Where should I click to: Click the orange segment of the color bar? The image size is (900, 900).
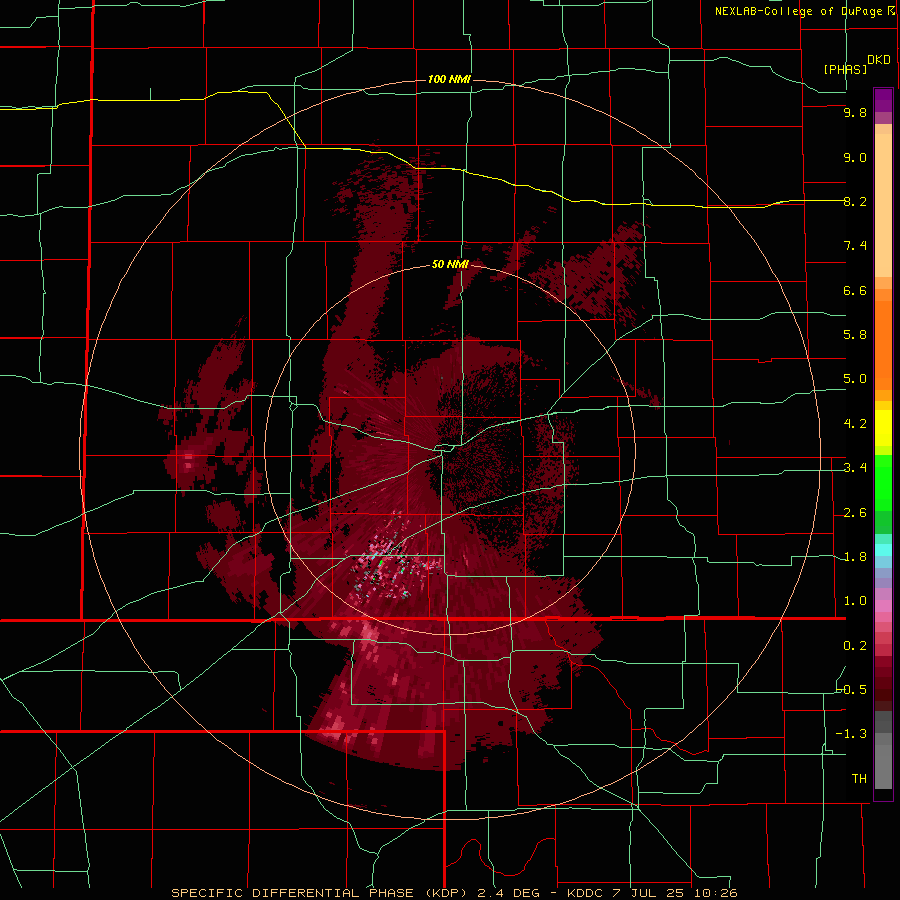[883, 344]
